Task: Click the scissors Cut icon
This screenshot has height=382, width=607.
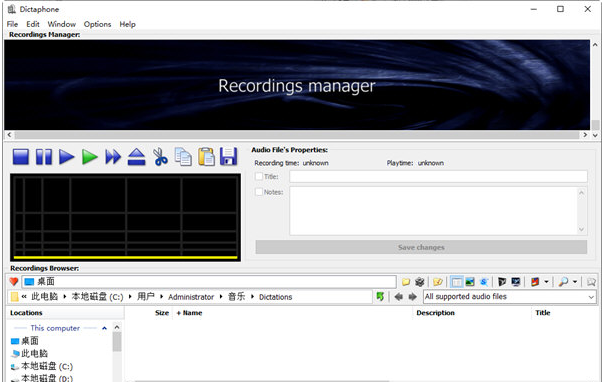Action: coord(160,157)
